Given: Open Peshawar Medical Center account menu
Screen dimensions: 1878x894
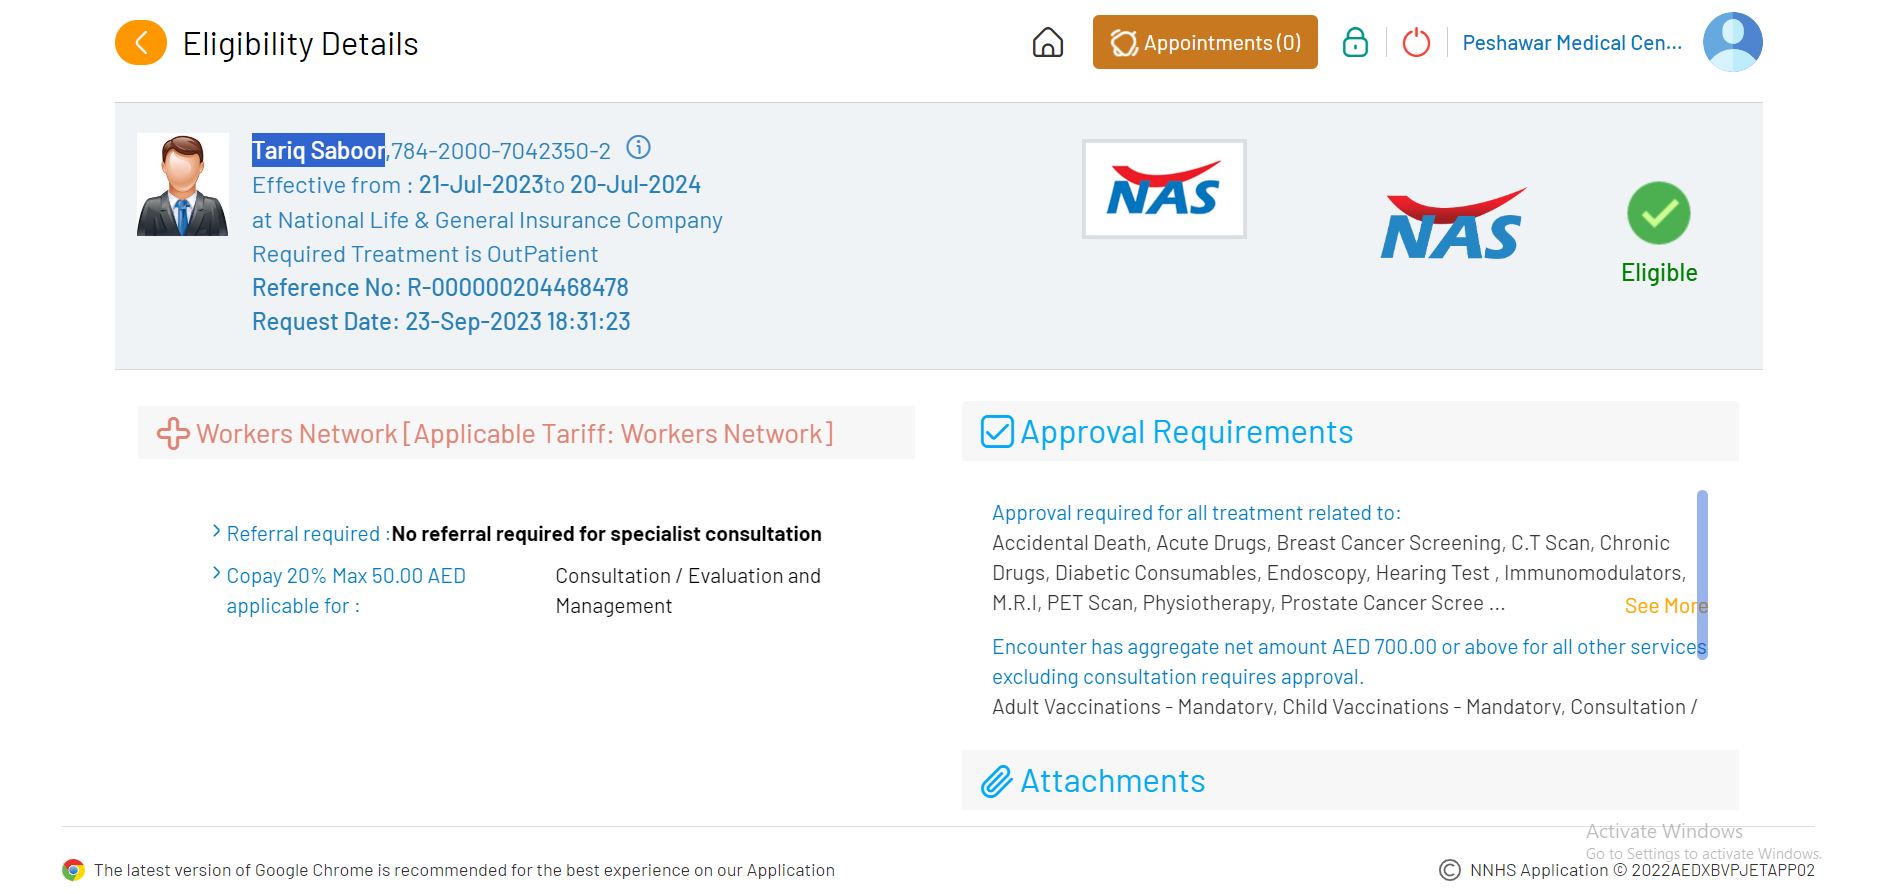Looking at the screenshot, I should 1571,43.
